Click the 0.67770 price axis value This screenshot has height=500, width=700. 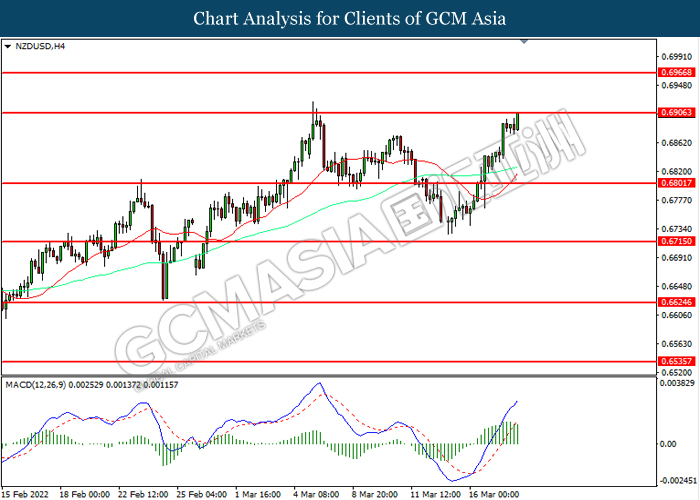[677, 200]
